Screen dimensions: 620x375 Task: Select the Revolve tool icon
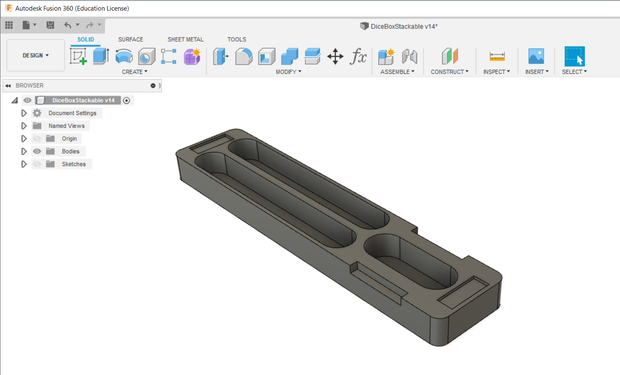[124, 56]
